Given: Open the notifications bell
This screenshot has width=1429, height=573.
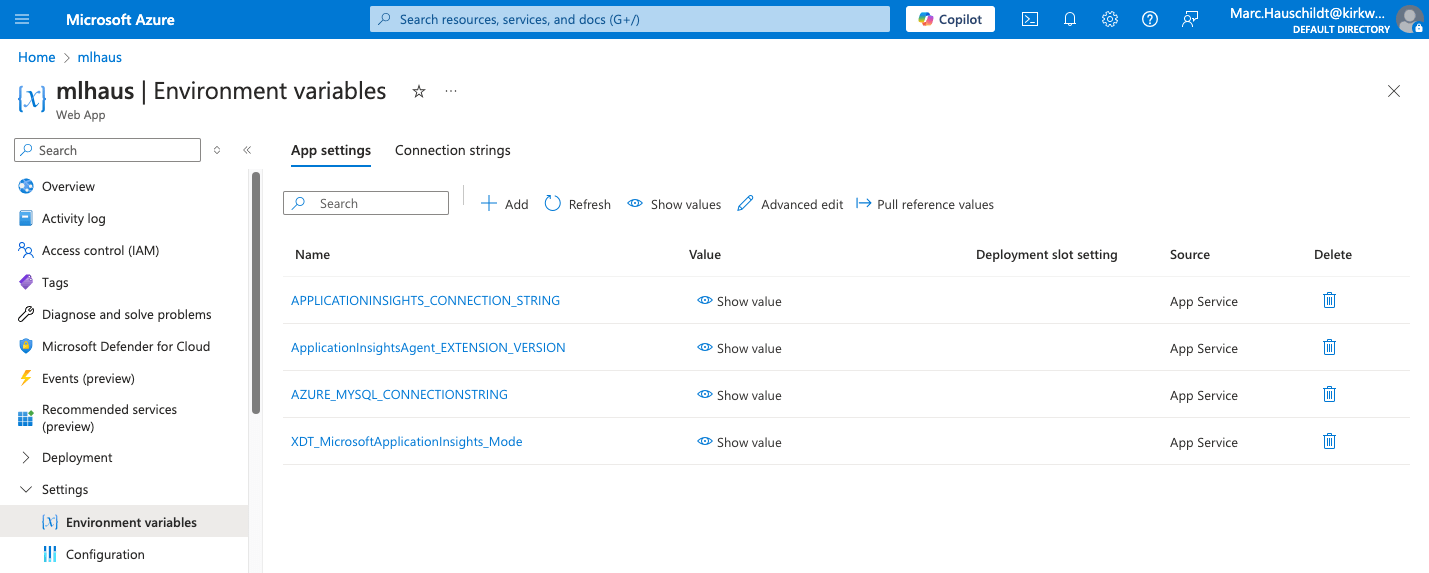Looking at the screenshot, I should 1070,19.
